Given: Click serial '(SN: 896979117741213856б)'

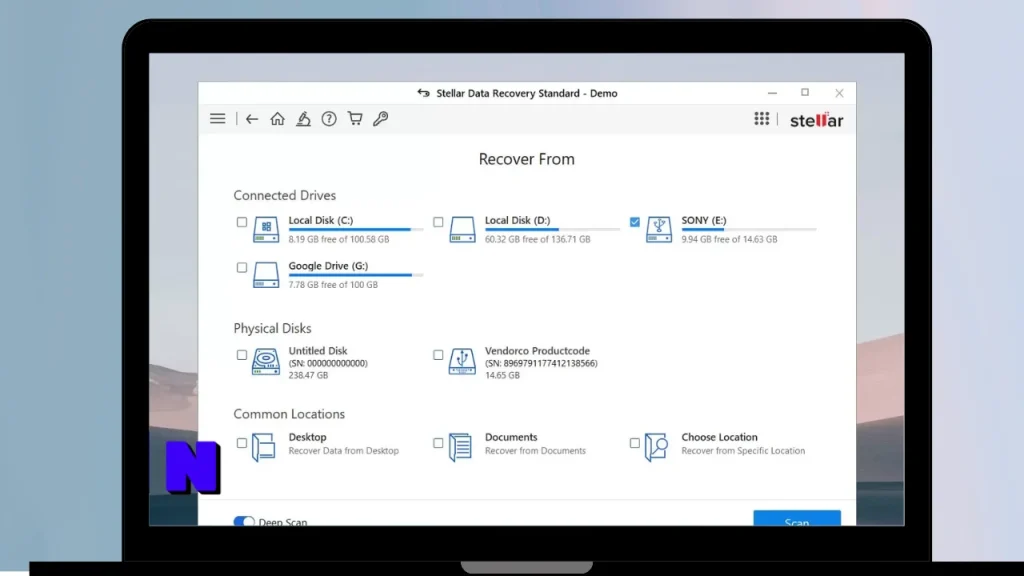Looking at the screenshot, I should (541, 363).
